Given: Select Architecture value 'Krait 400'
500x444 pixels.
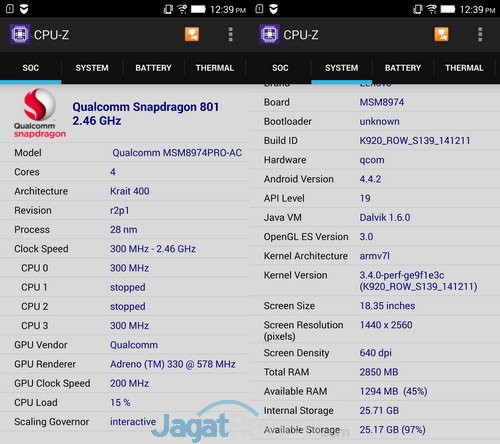Looking at the screenshot, I should [x=130, y=191].
